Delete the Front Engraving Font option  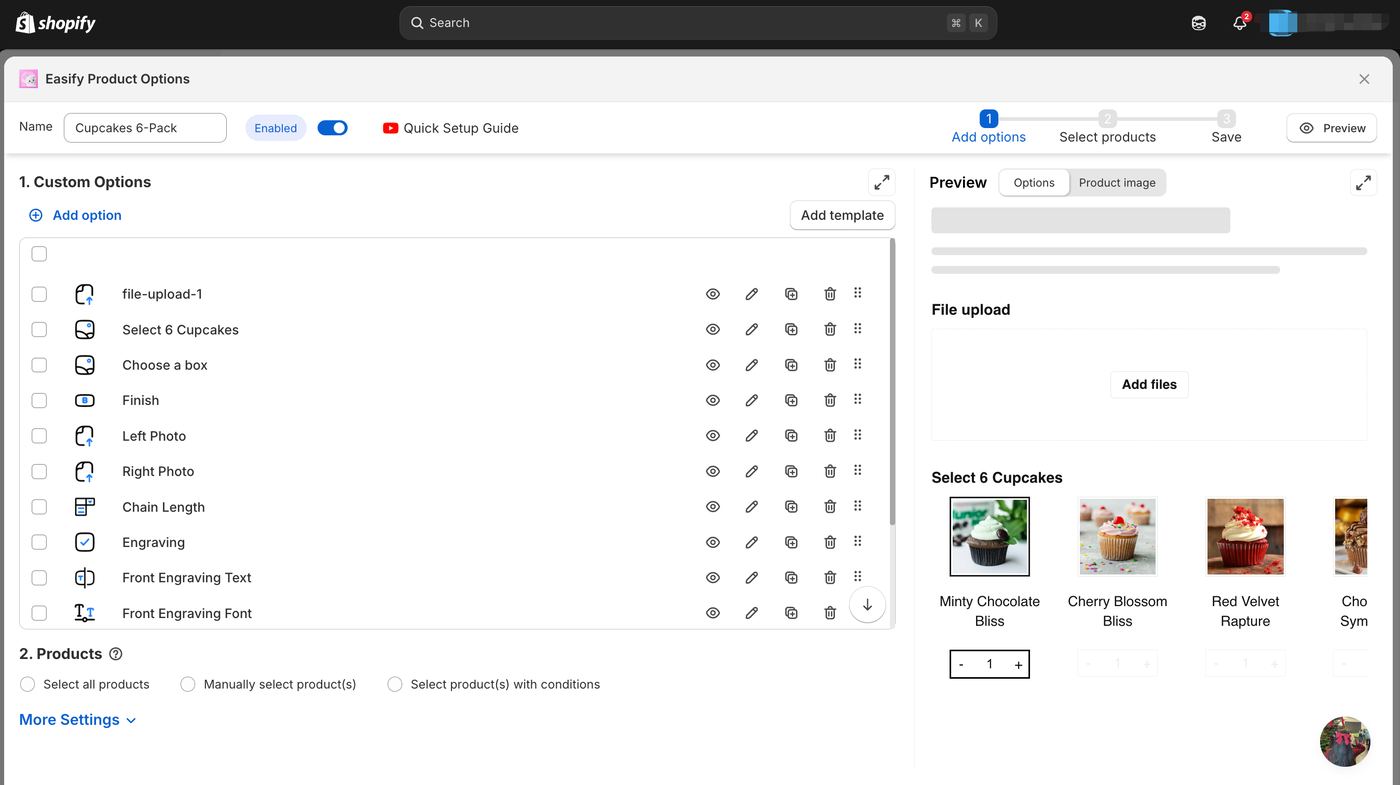(x=830, y=613)
